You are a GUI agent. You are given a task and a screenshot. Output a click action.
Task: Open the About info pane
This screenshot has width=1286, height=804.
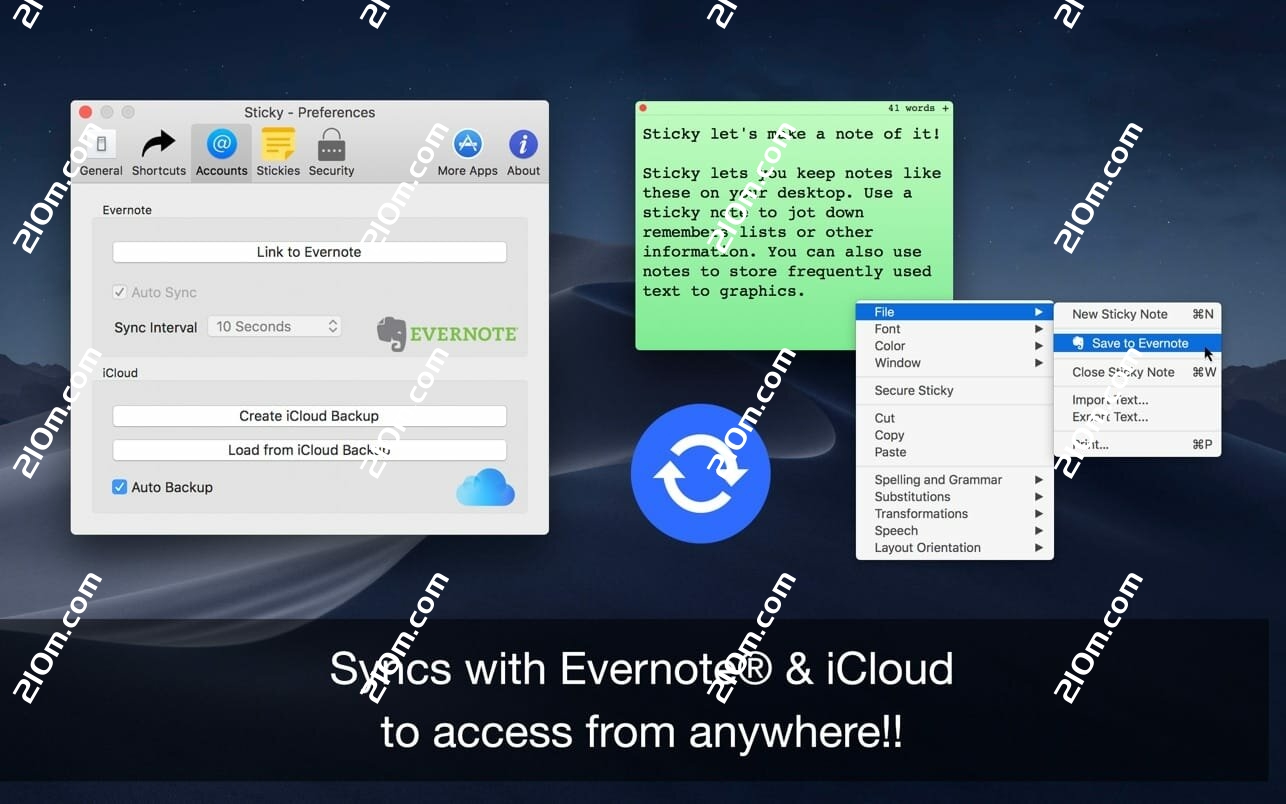pos(523,154)
